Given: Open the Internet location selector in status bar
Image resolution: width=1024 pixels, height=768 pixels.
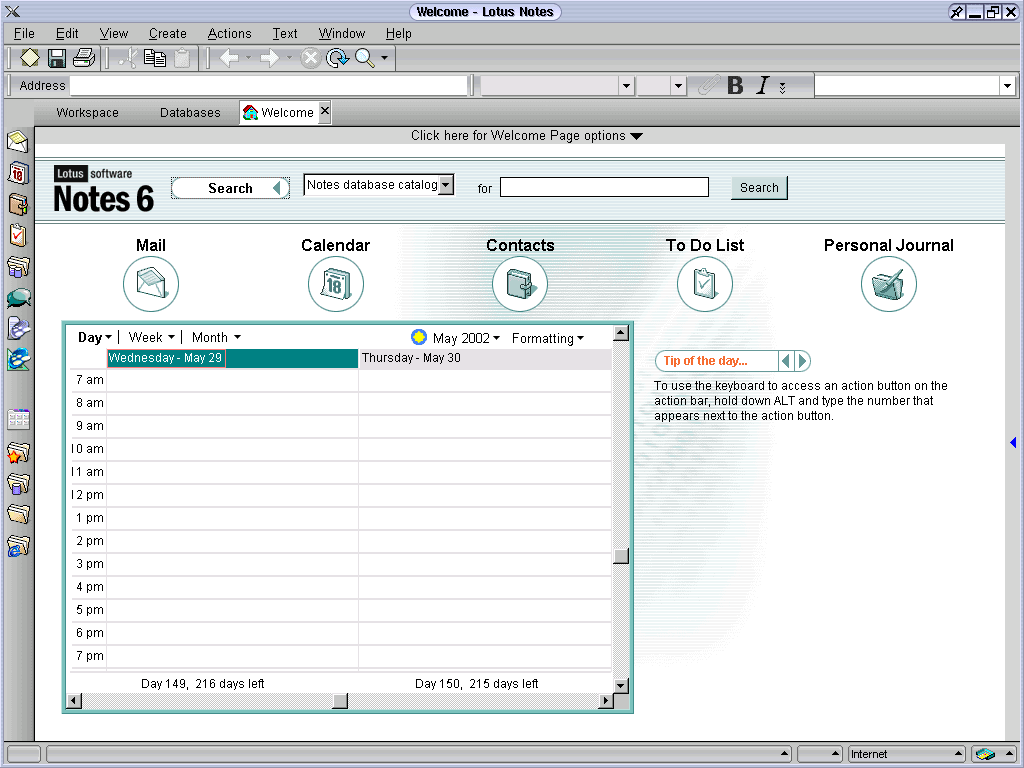Looking at the screenshot, I should (906, 754).
